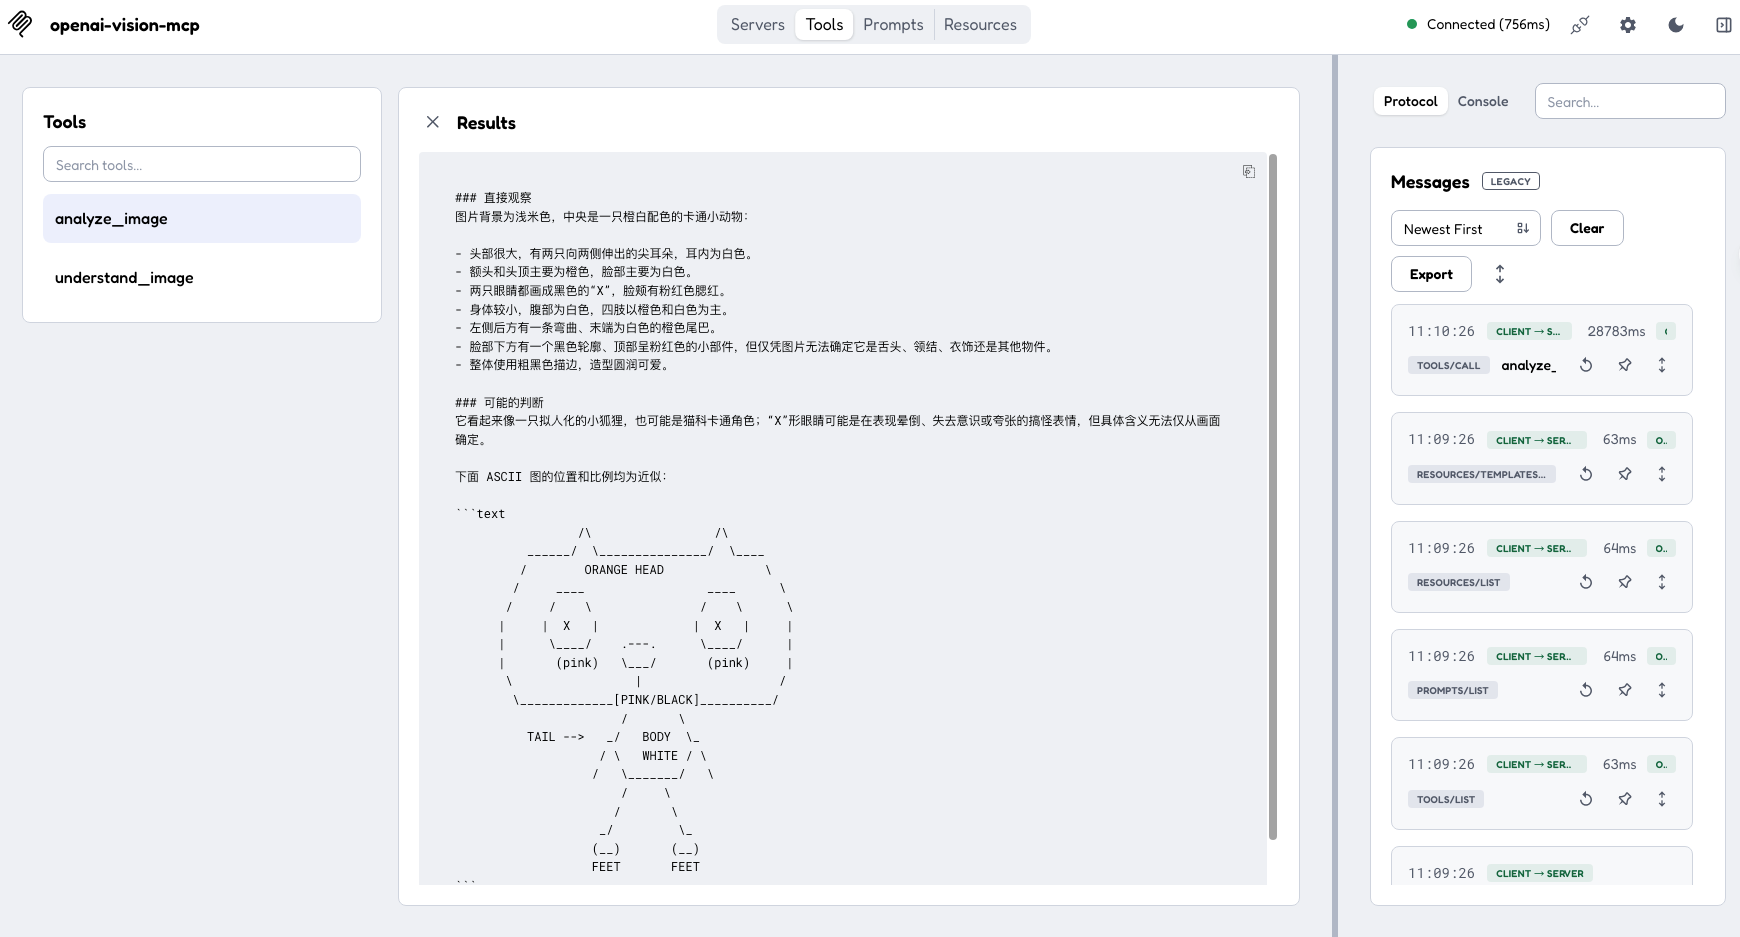Click the openai-vision-mcp logo icon
This screenshot has width=1740, height=937.
[x=21, y=24]
